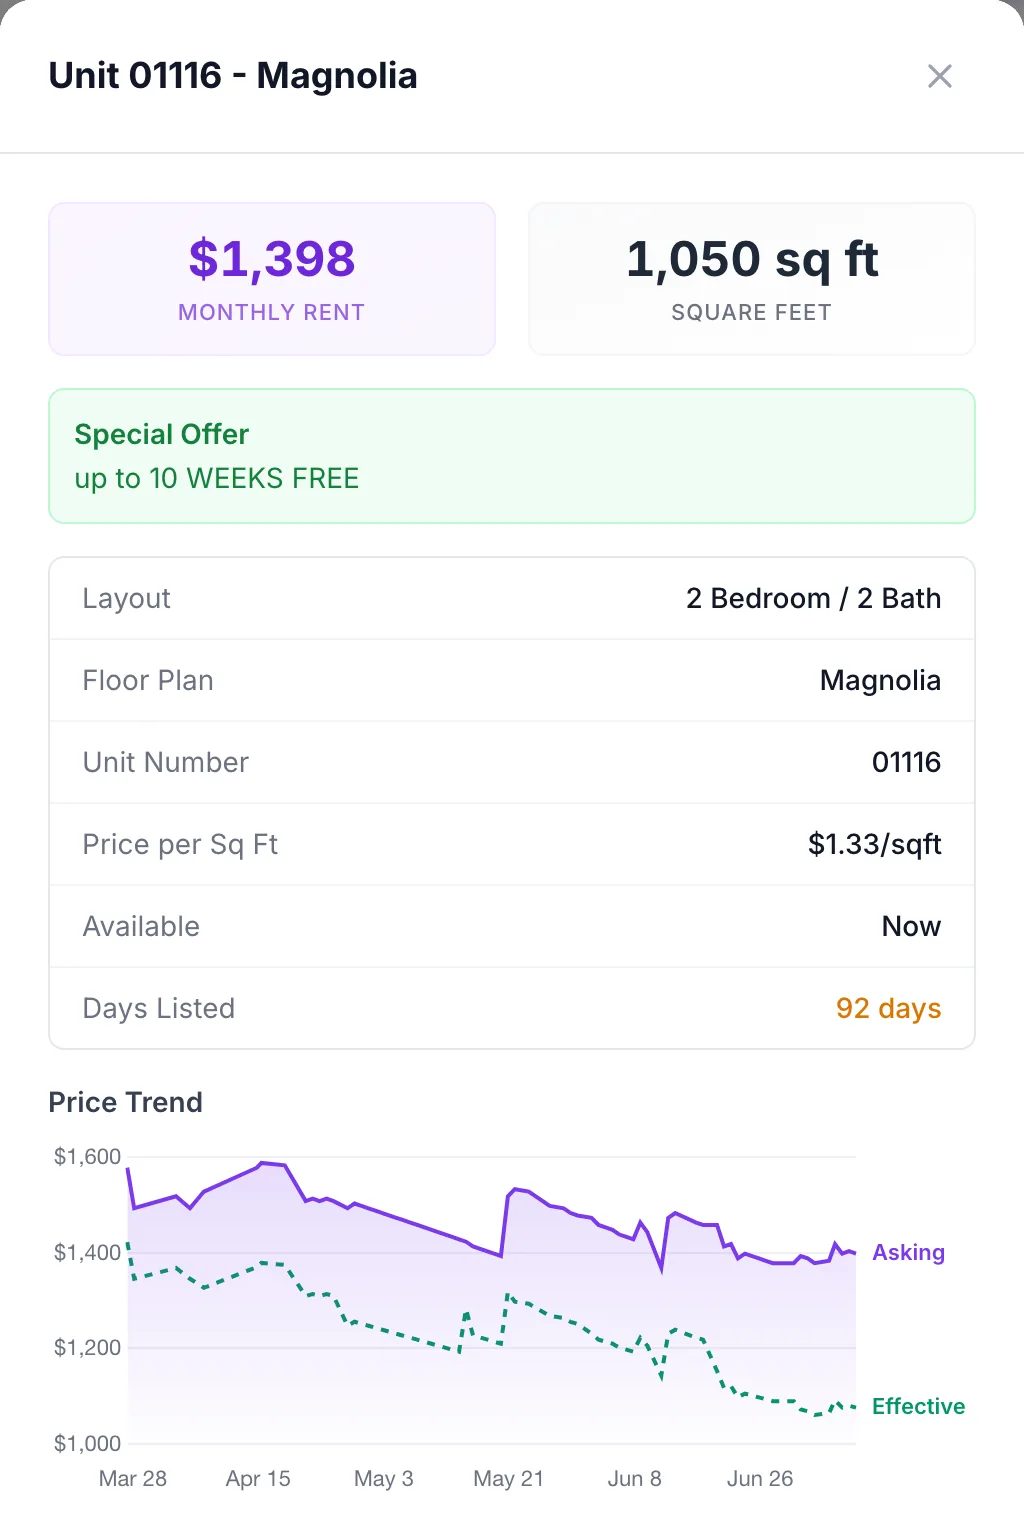The width and height of the screenshot is (1024, 1530).
Task: Click the '$1,400' y-axis label
Action: click(87, 1252)
